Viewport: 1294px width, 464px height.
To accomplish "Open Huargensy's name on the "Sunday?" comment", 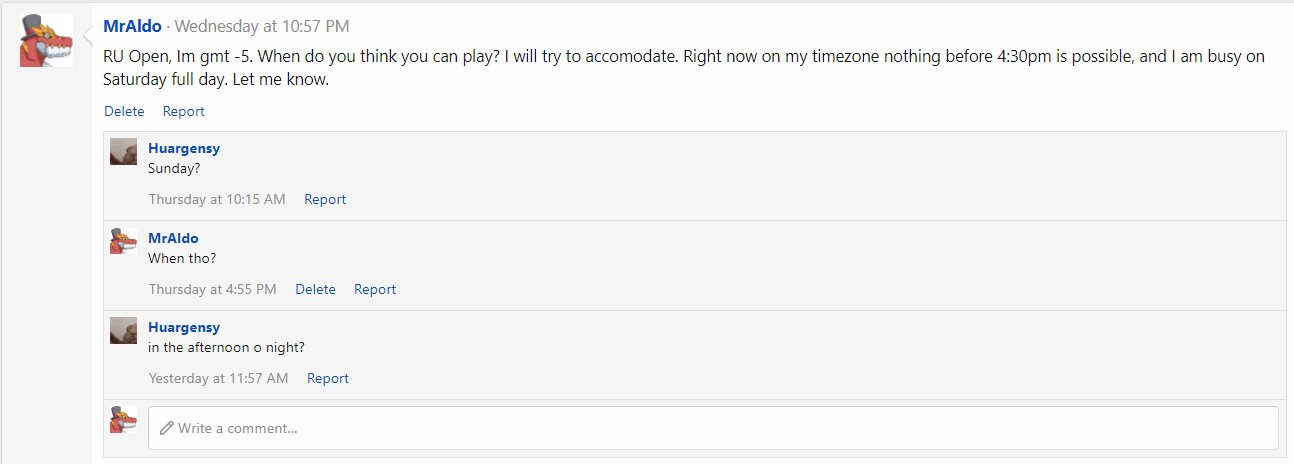I will click(x=184, y=148).
